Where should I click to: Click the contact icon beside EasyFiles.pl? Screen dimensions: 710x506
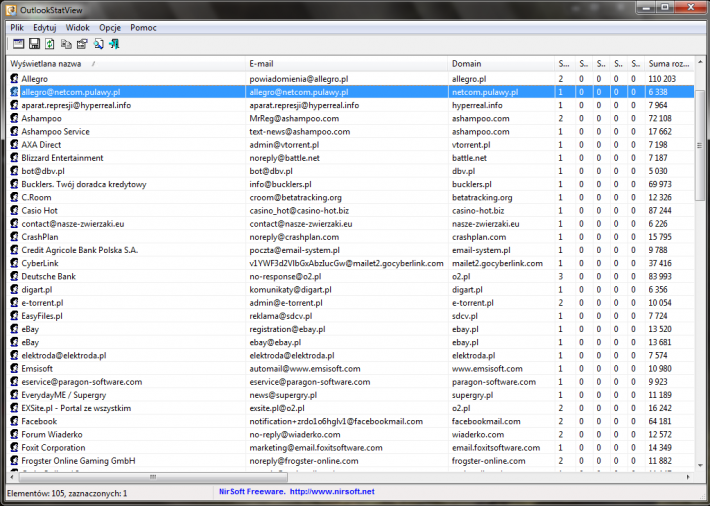pyautogui.click(x=14, y=316)
